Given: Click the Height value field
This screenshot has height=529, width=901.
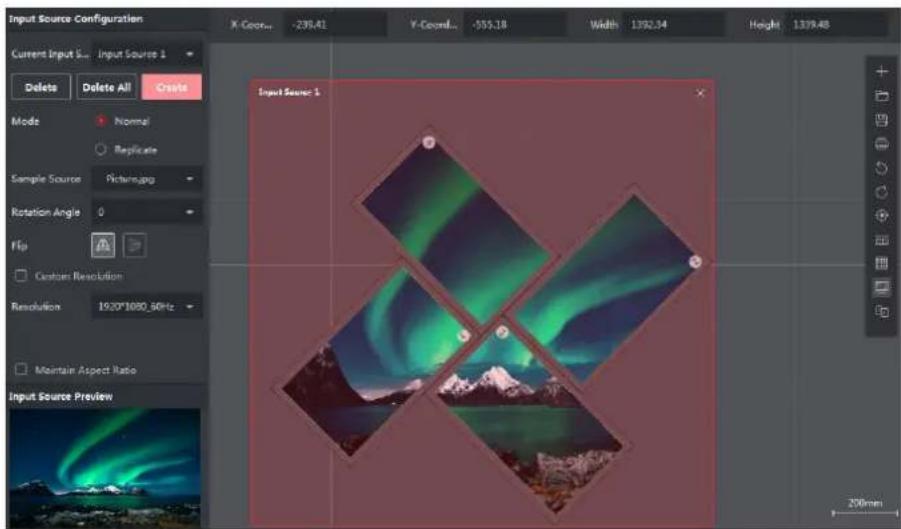Looking at the screenshot, I should pyautogui.click(x=837, y=25).
